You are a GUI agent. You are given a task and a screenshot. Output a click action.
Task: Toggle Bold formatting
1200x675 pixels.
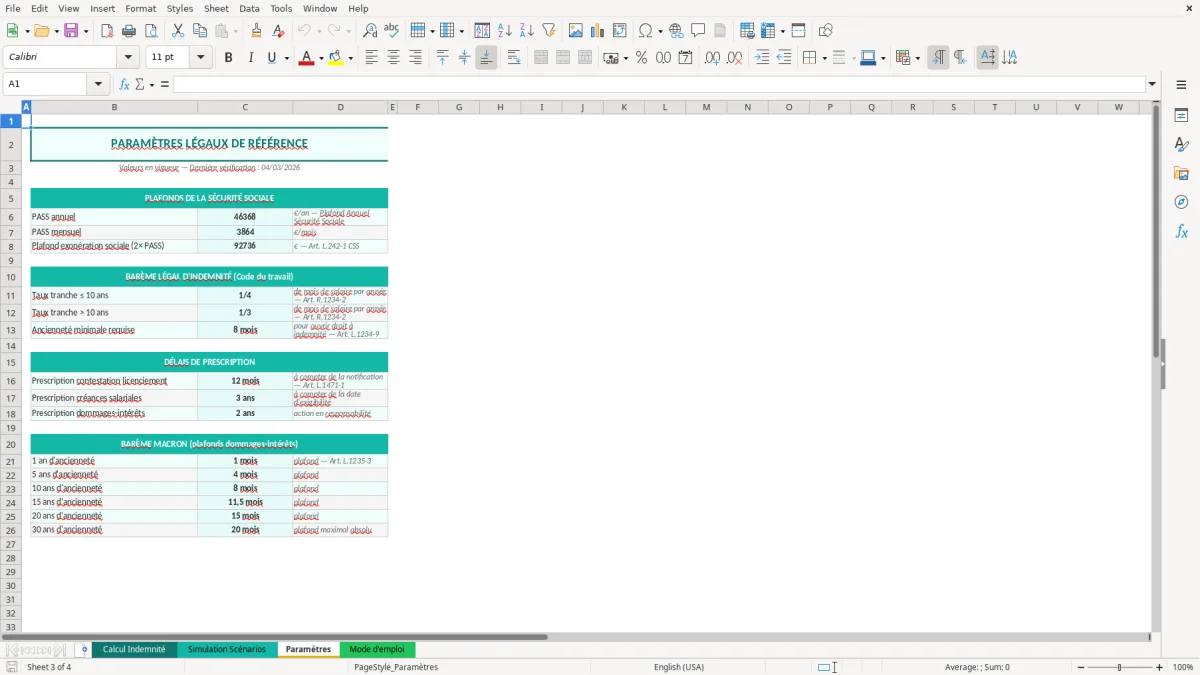pos(229,58)
